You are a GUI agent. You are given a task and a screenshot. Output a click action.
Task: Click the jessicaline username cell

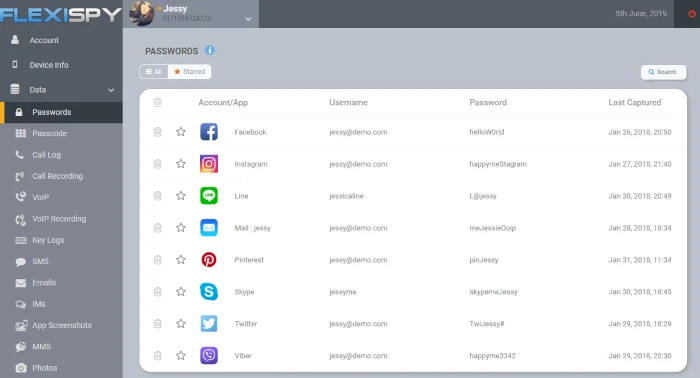346,196
